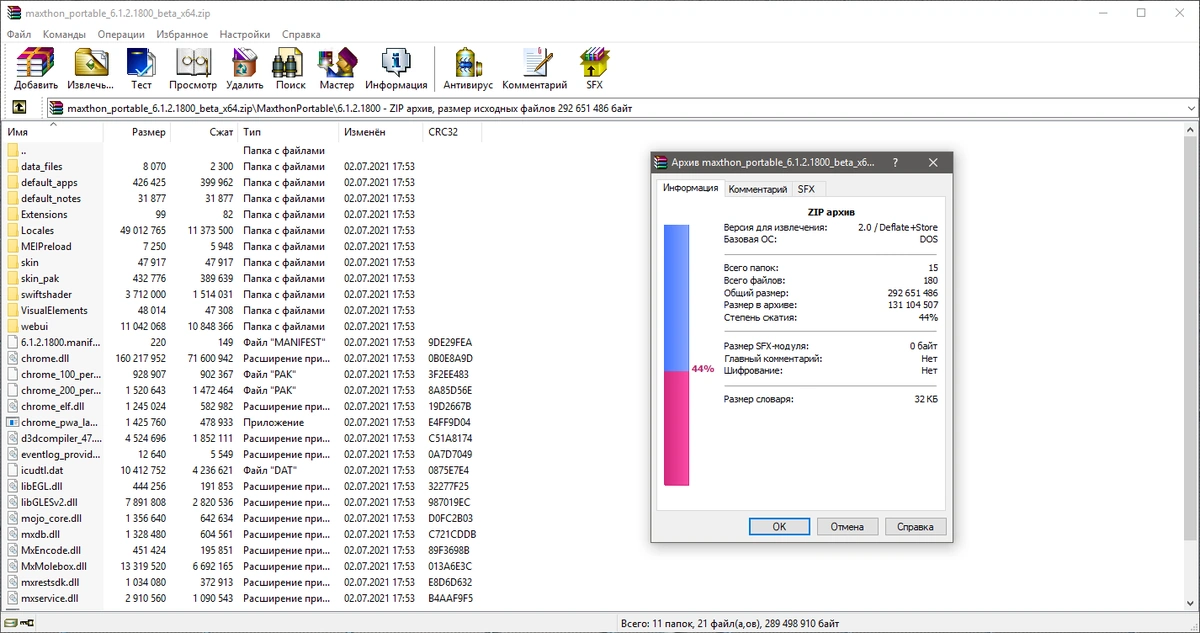Select the mxrestsdk.dll file row
This screenshot has width=1200, height=633.
pos(242,583)
